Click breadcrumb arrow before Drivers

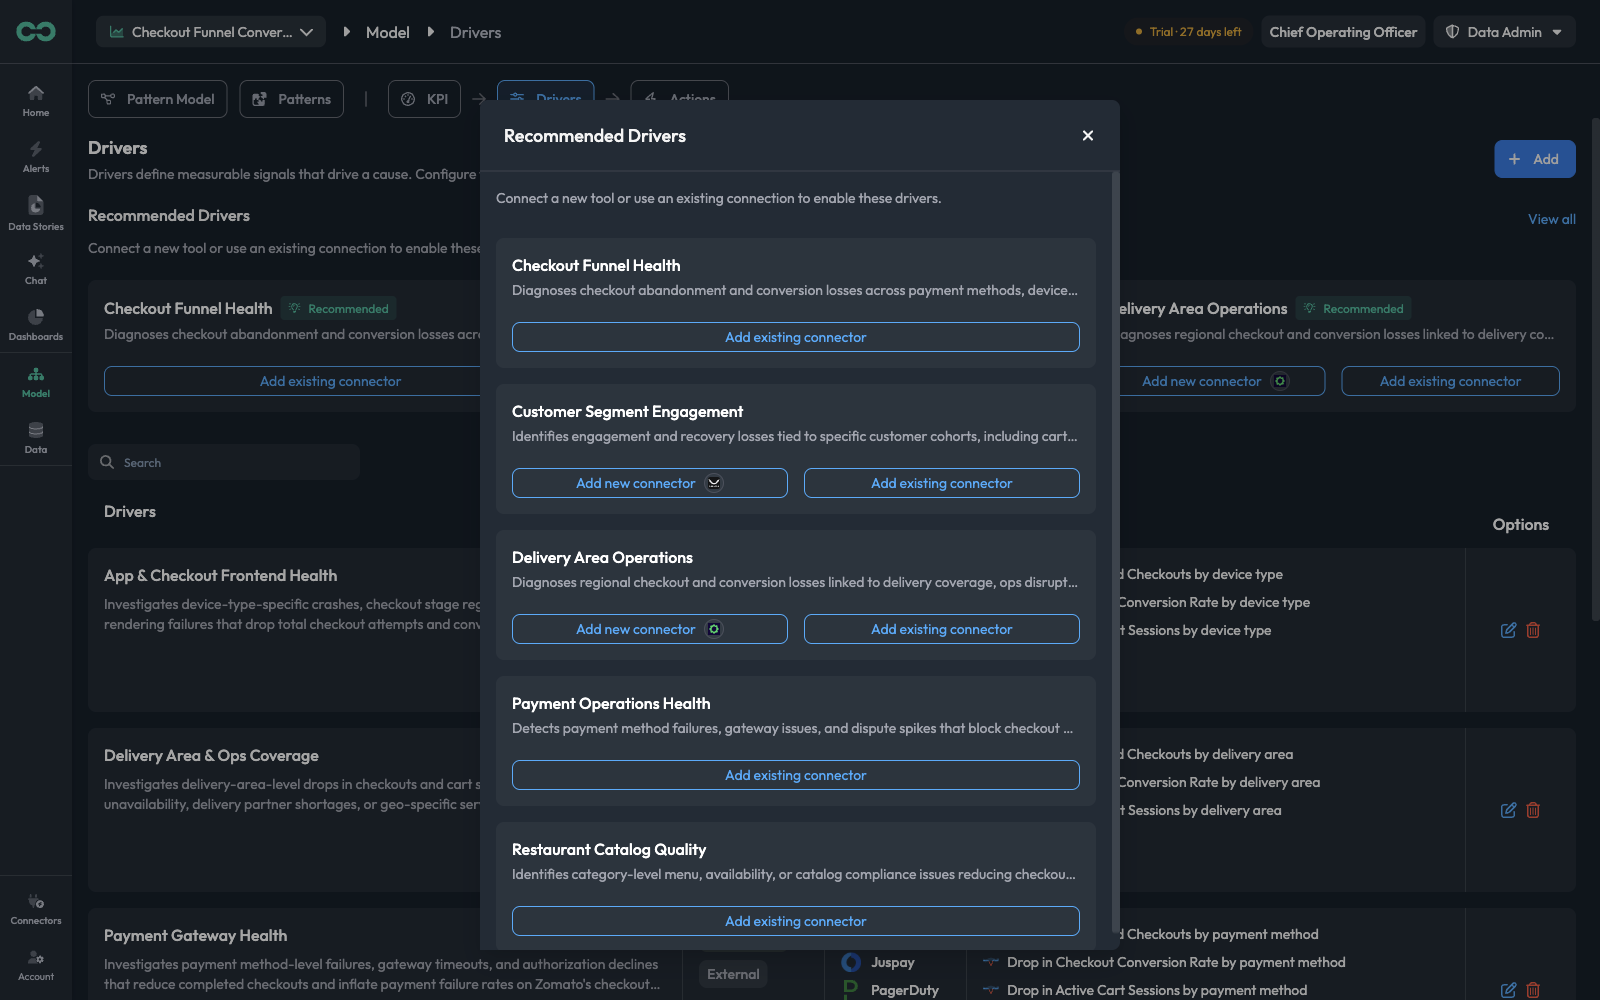click(431, 32)
